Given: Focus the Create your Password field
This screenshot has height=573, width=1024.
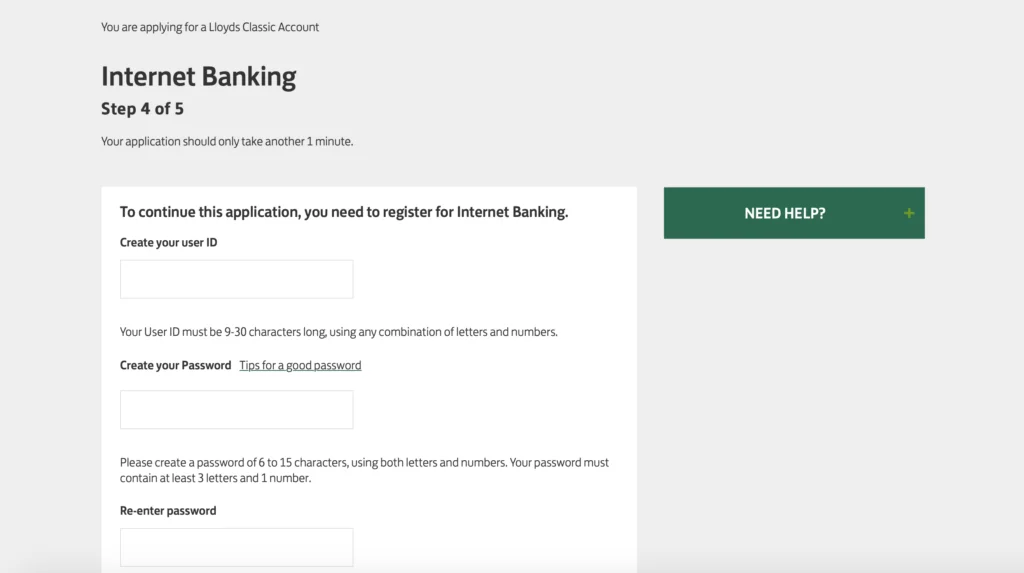Looking at the screenshot, I should pyautogui.click(x=236, y=410).
